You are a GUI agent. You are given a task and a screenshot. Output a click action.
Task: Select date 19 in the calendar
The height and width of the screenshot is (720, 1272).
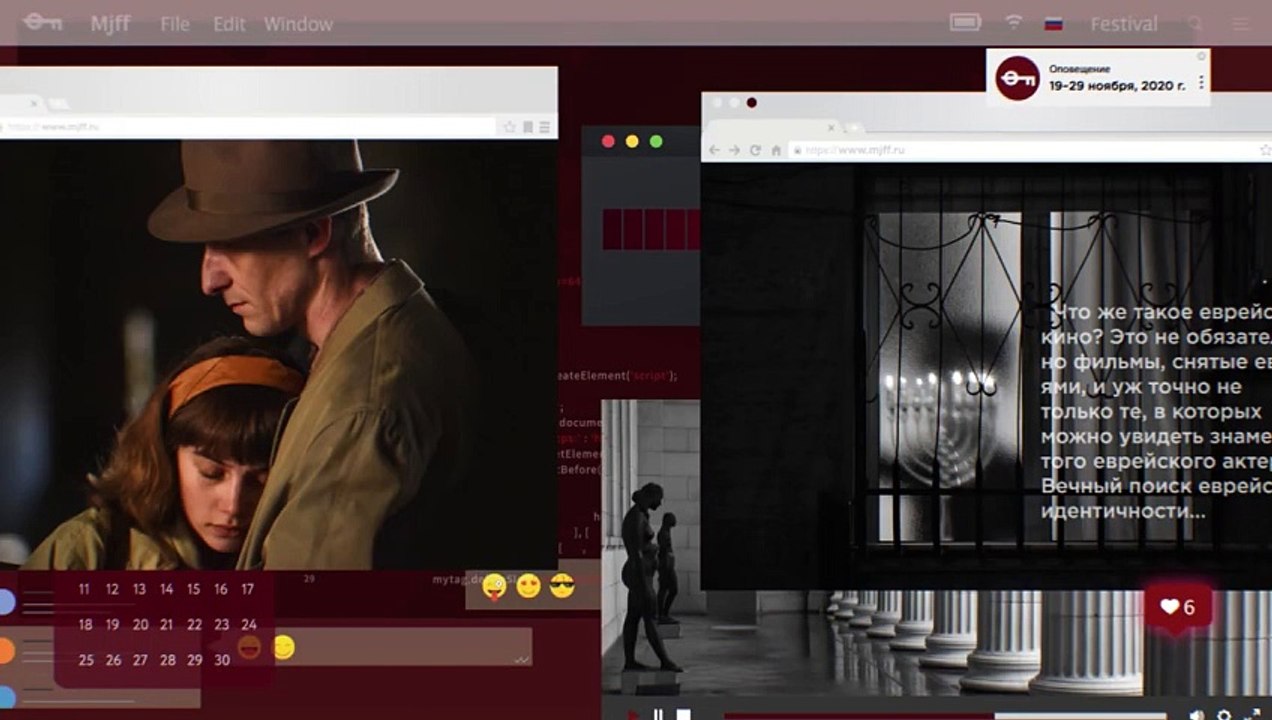112,625
